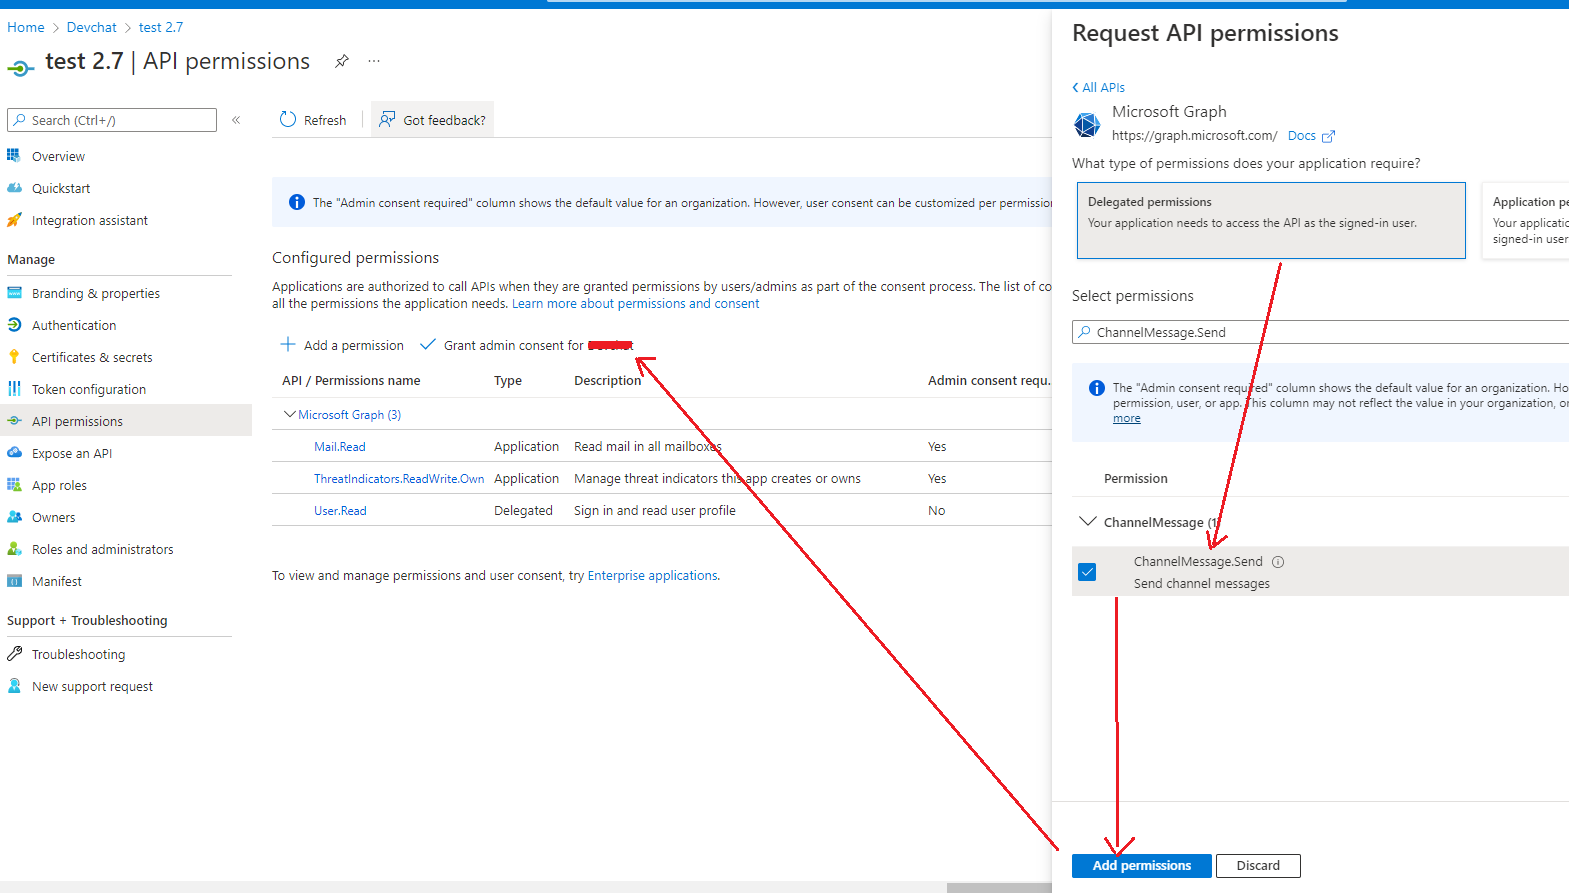Open the more options ellipsis next to title
Screen dimensions: 1569x893
pyautogui.click(x=374, y=61)
